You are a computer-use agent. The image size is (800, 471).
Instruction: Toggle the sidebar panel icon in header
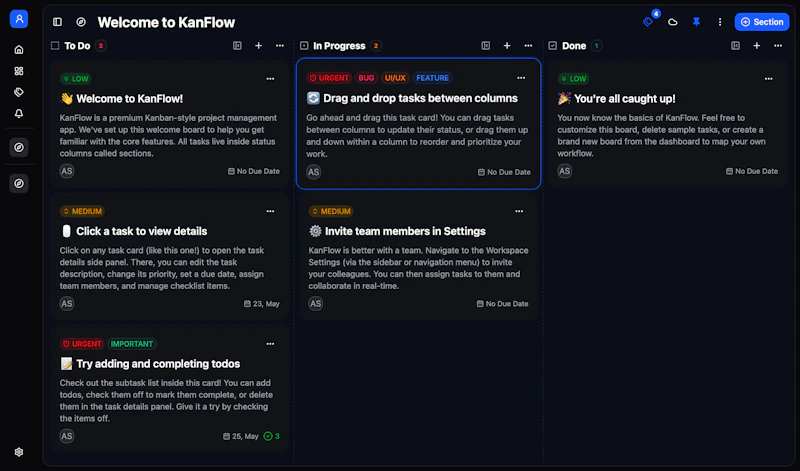pyautogui.click(x=57, y=22)
